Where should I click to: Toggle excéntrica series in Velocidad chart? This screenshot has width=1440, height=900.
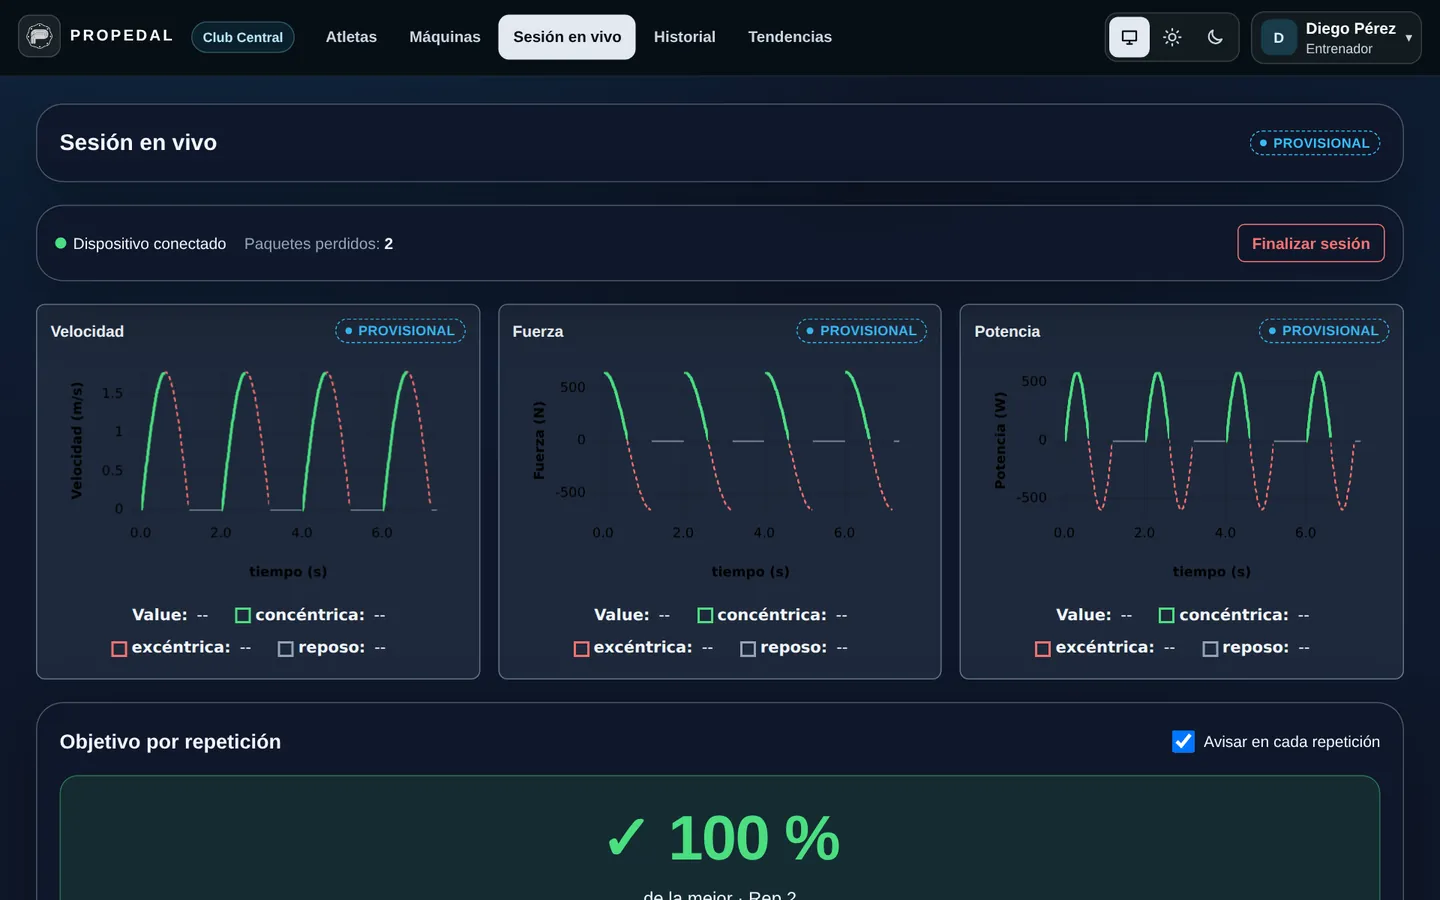(181, 648)
